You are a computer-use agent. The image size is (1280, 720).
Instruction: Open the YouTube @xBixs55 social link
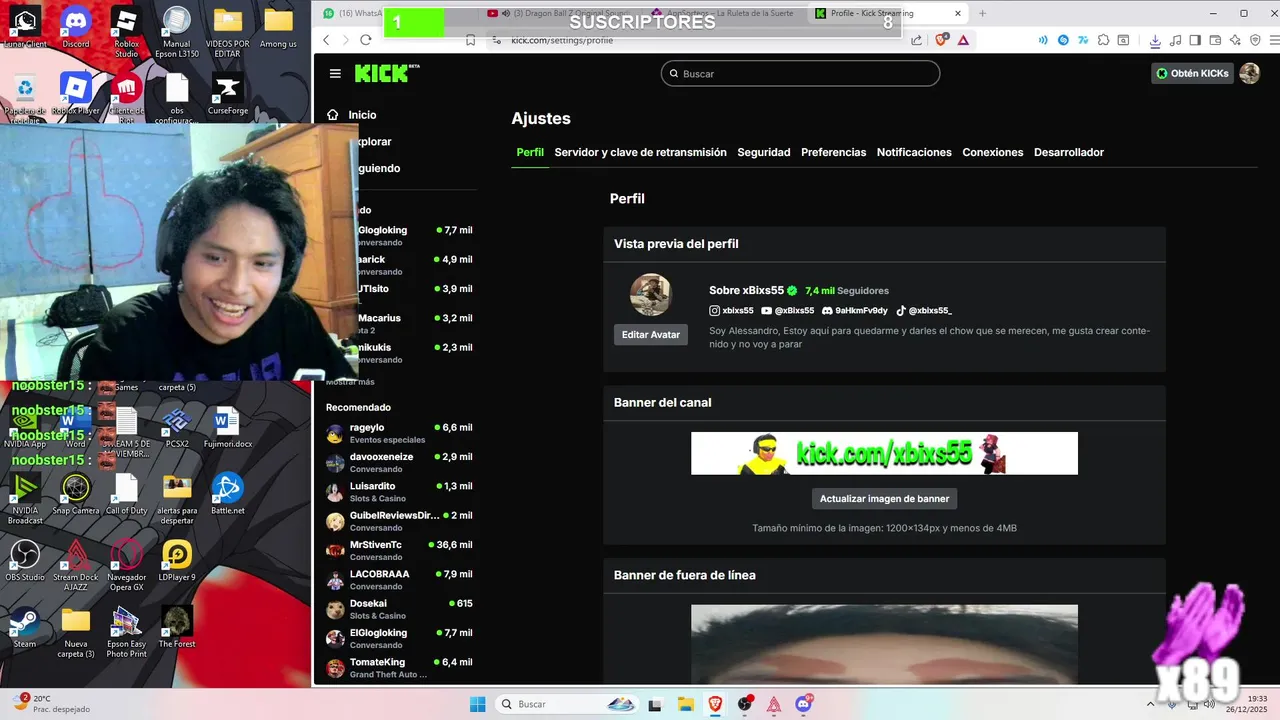788,311
